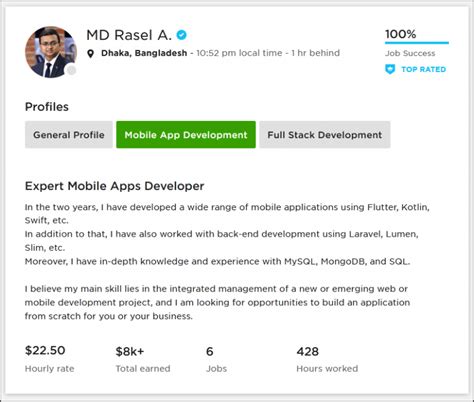Screen dimensions: 474x402
Task: Click the Profiles heading
Action: (47, 107)
